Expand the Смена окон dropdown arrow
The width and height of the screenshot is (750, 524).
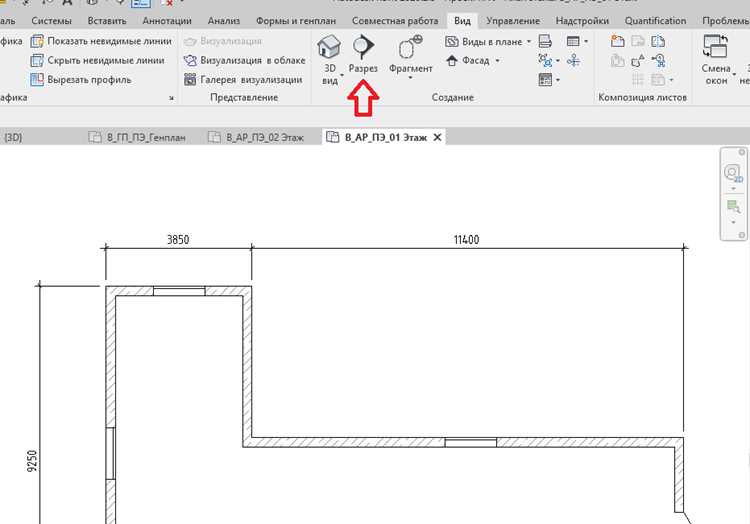coord(734,75)
